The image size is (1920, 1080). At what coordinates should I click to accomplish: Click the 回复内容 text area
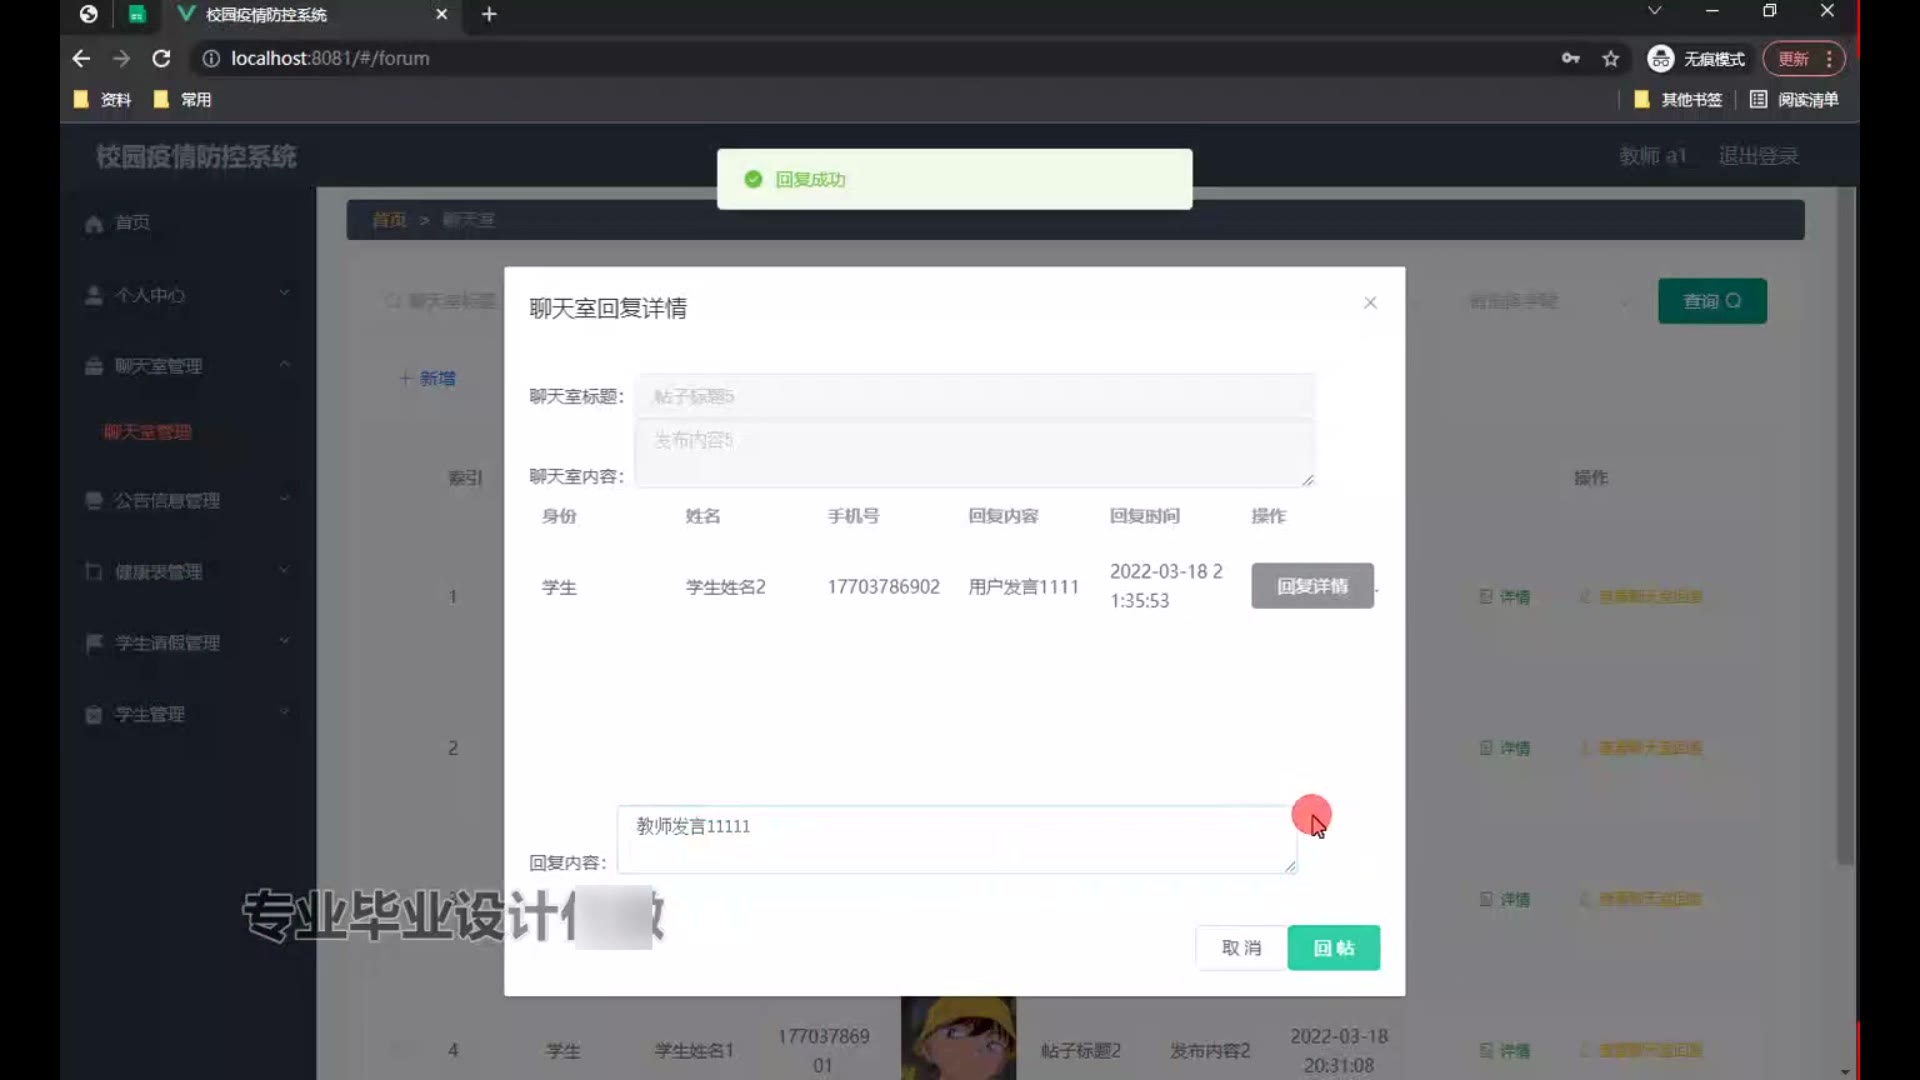[x=955, y=840]
